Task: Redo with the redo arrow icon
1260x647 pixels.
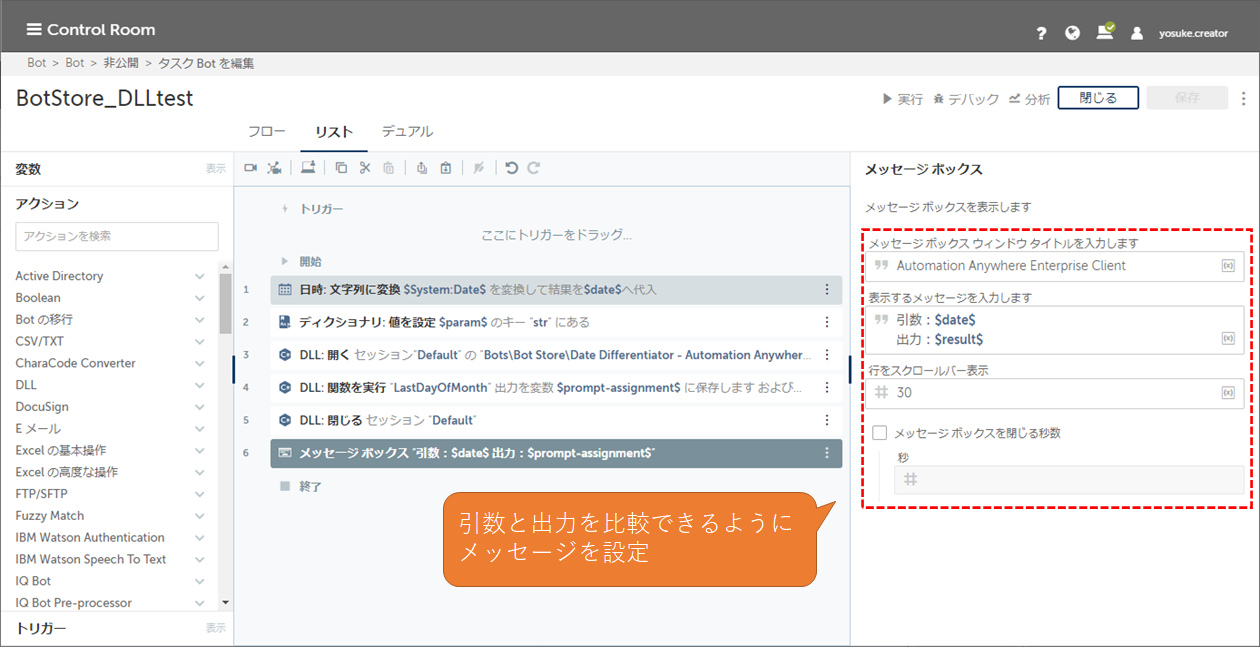Action: tap(534, 168)
